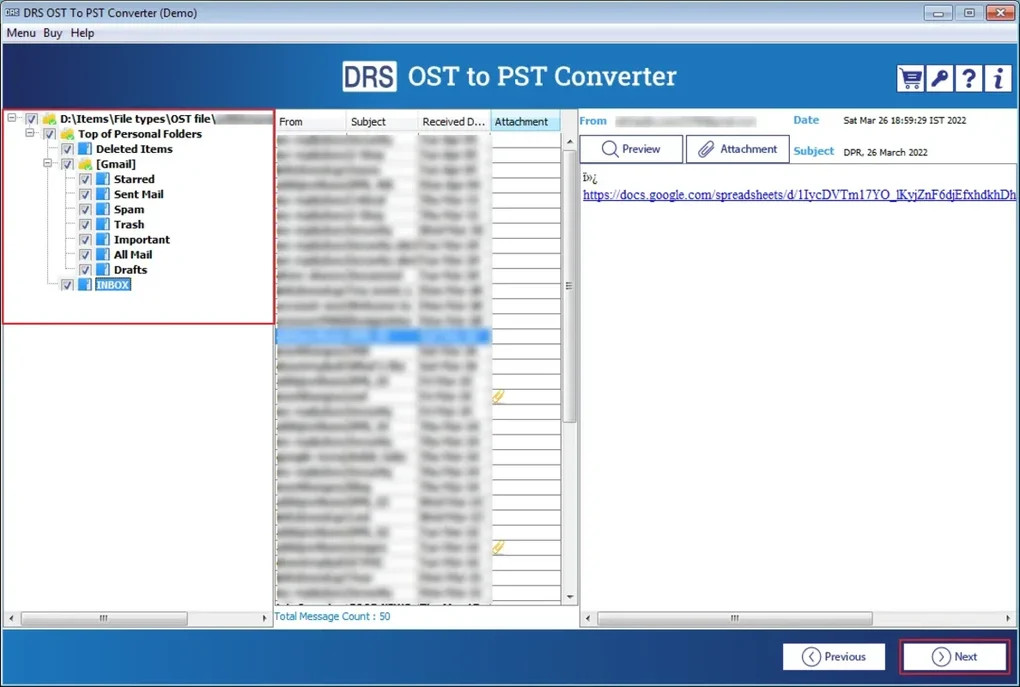Click the Drafts folder icon
Screen dimensions: 1020x687
[103, 269]
